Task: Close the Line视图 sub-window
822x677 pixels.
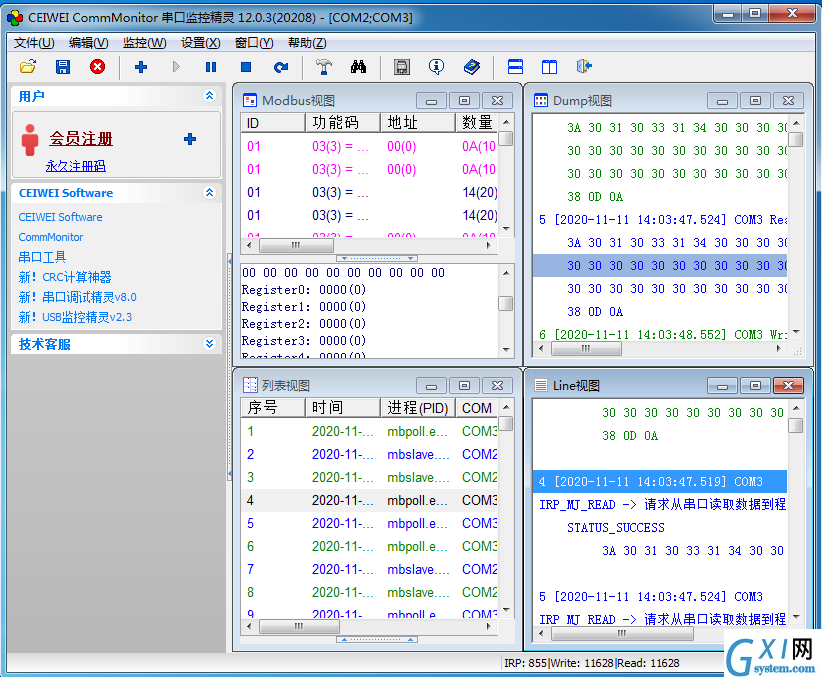Action: tap(788, 385)
